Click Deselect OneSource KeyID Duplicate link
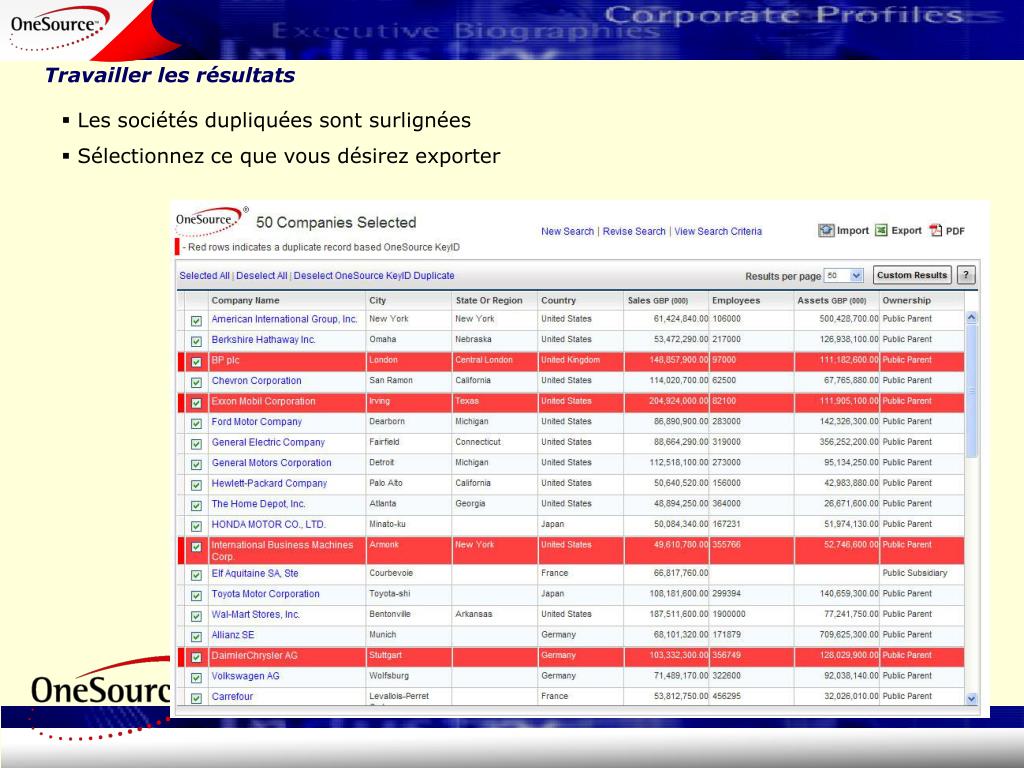This screenshot has width=1024, height=768. click(374, 276)
